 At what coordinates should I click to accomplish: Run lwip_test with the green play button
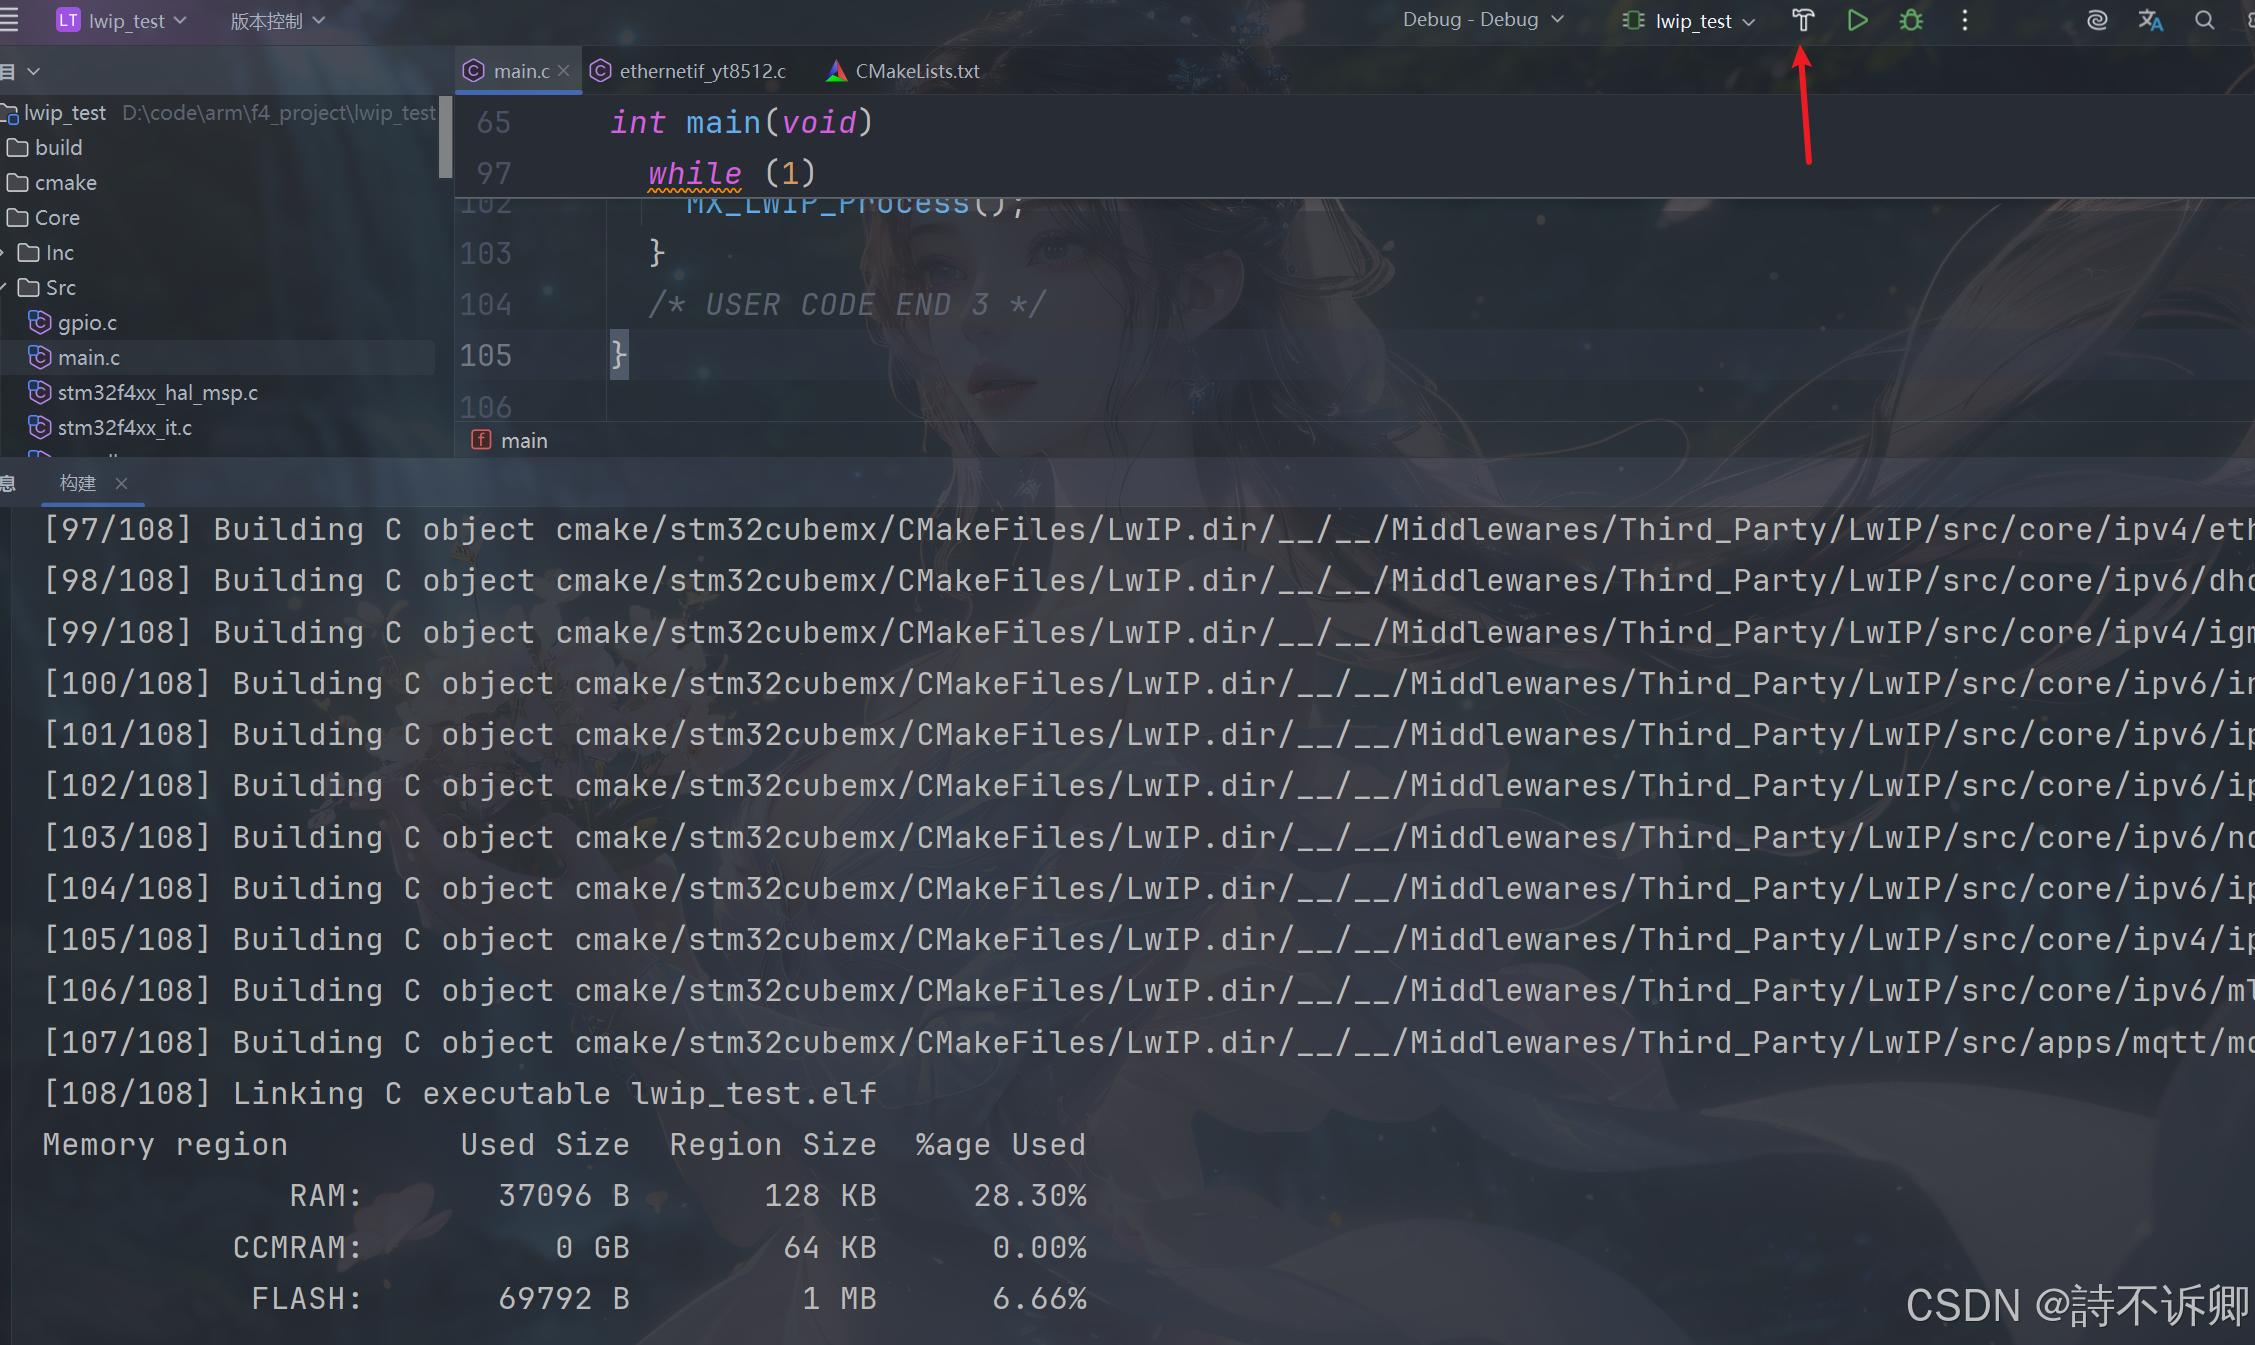pyautogui.click(x=1857, y=20)
